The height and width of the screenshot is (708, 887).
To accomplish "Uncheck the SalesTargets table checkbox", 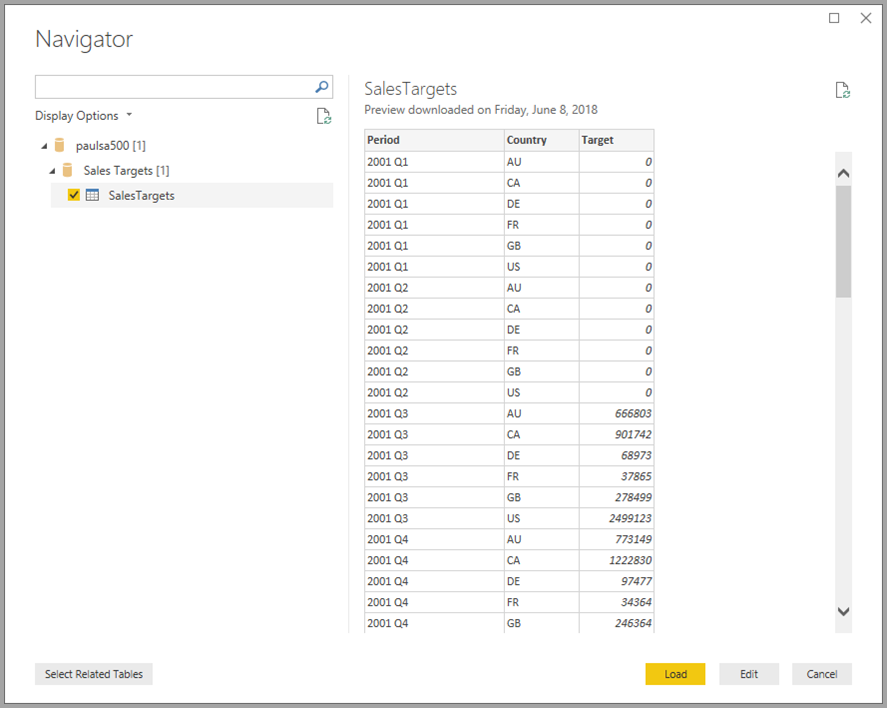I will pyautogui.click(x=73, y=194).
